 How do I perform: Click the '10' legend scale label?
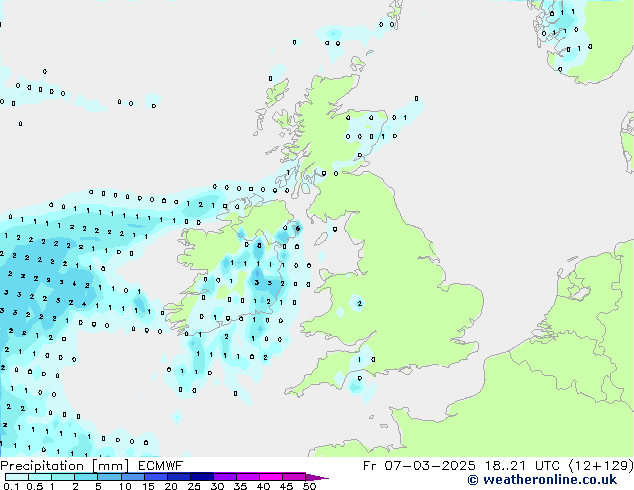coord(125,486)
